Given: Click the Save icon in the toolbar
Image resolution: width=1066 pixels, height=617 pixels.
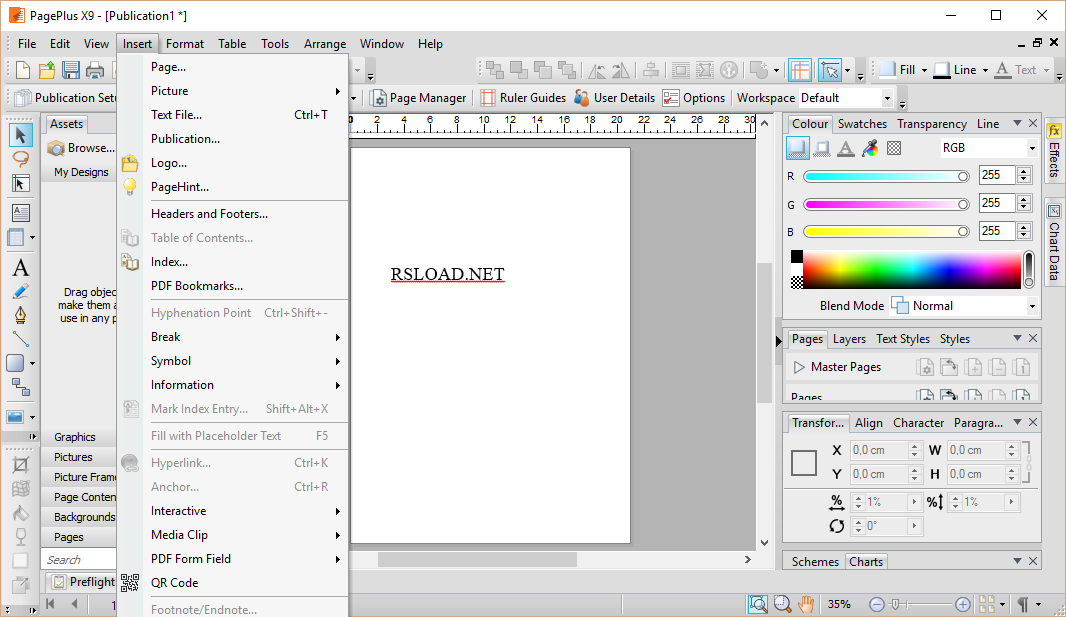Looking at the screenshot, I should [x=71, y=70].
